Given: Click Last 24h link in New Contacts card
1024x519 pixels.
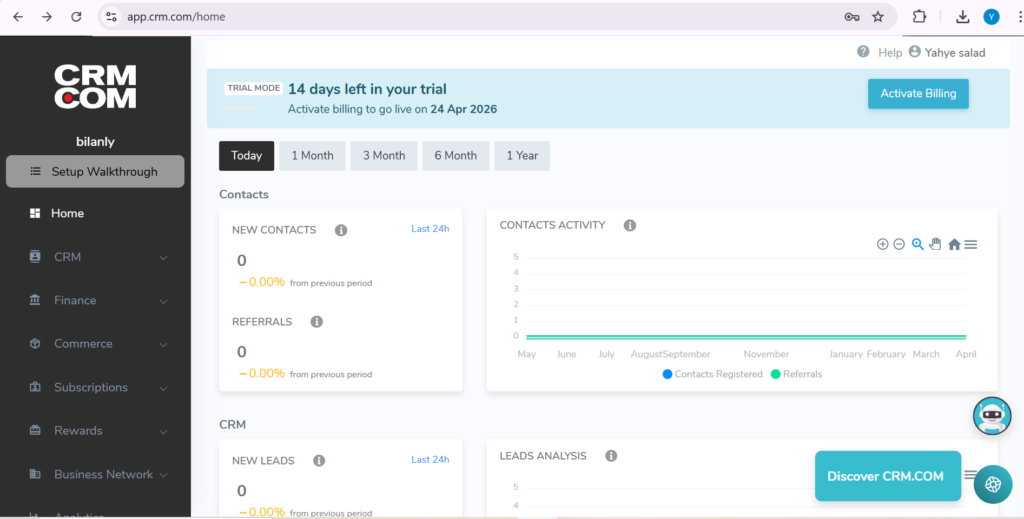Looking at the screenshot, I should [x=430, y=228].
